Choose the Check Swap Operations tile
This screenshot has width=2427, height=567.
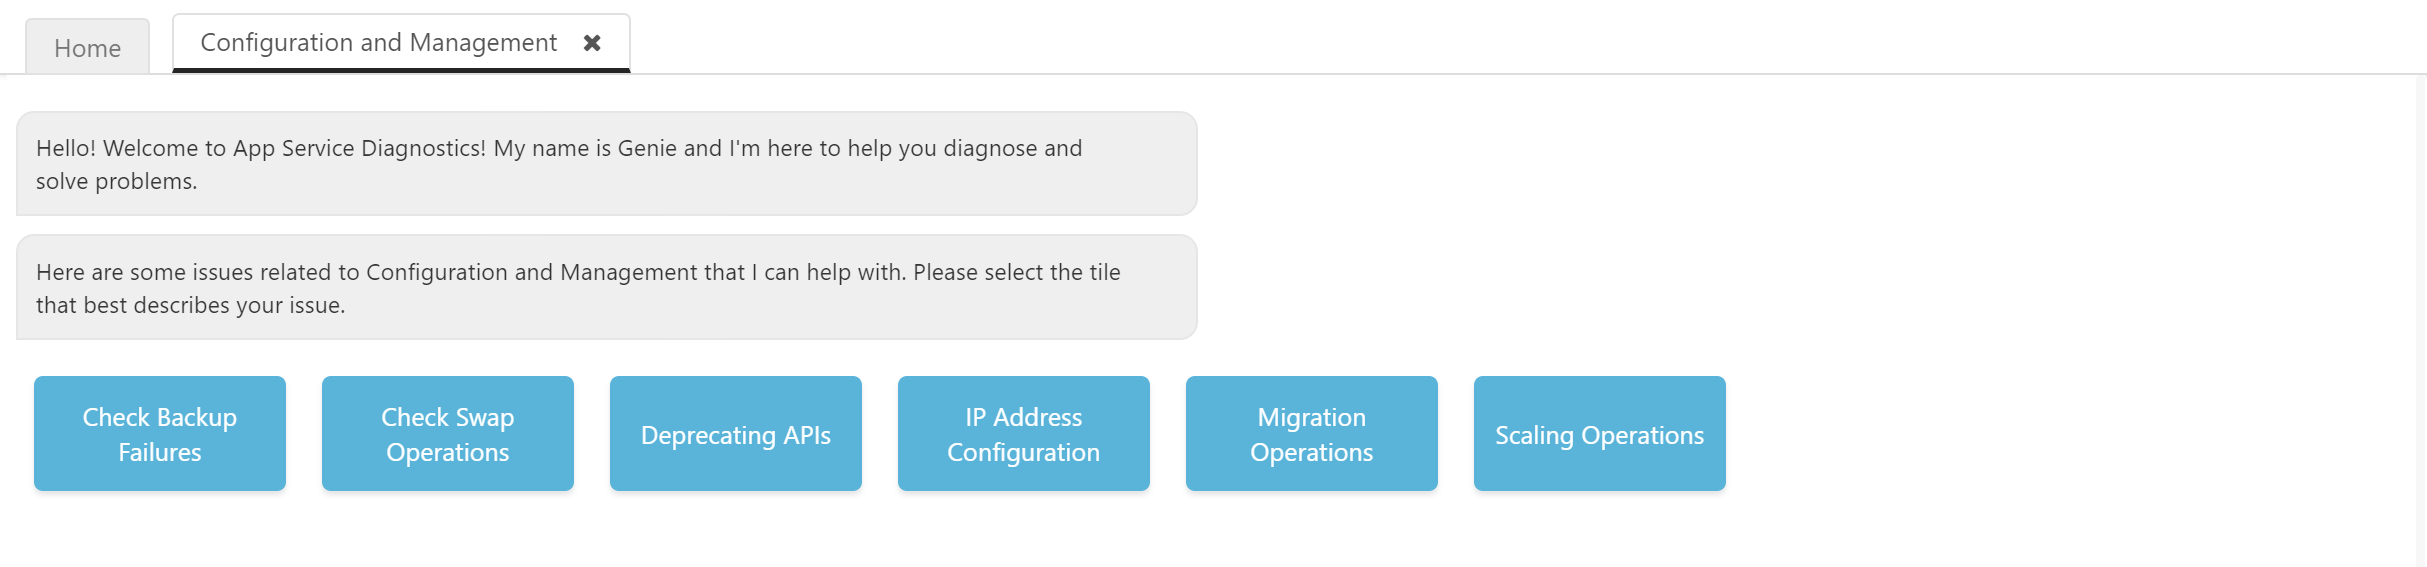coord(448,434)
